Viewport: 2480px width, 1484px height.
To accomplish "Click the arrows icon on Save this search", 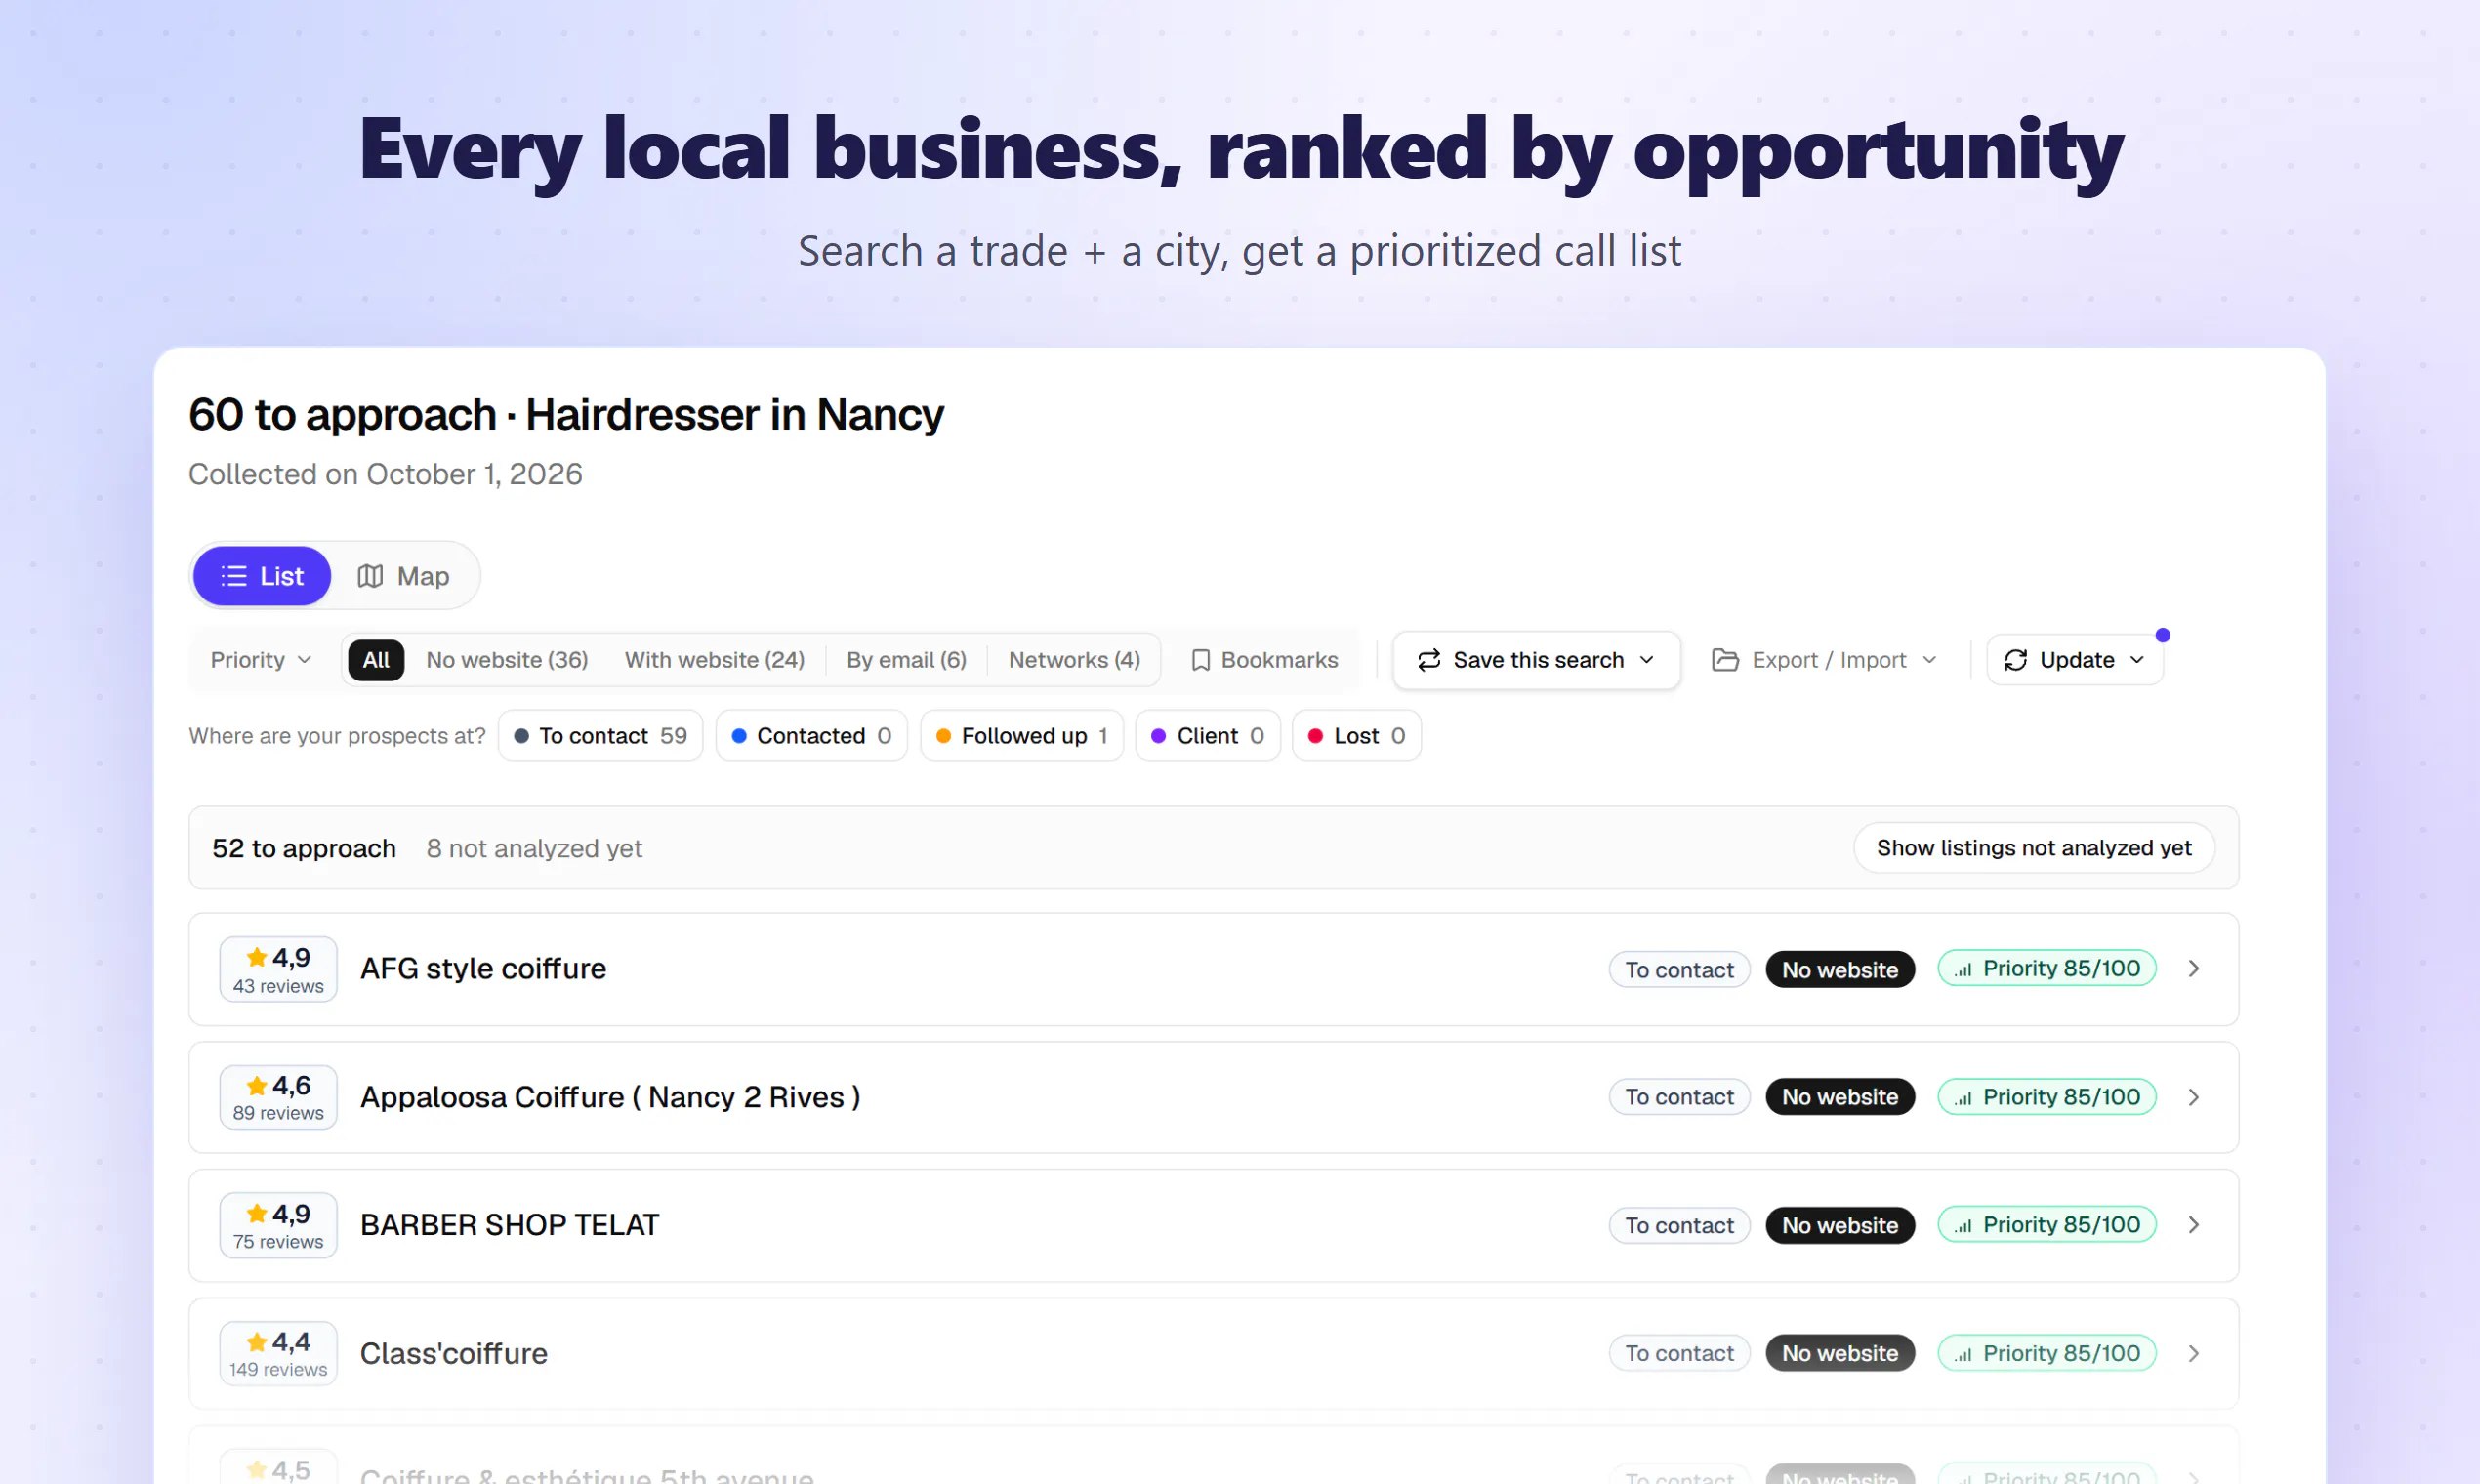I will (1429, 660).
